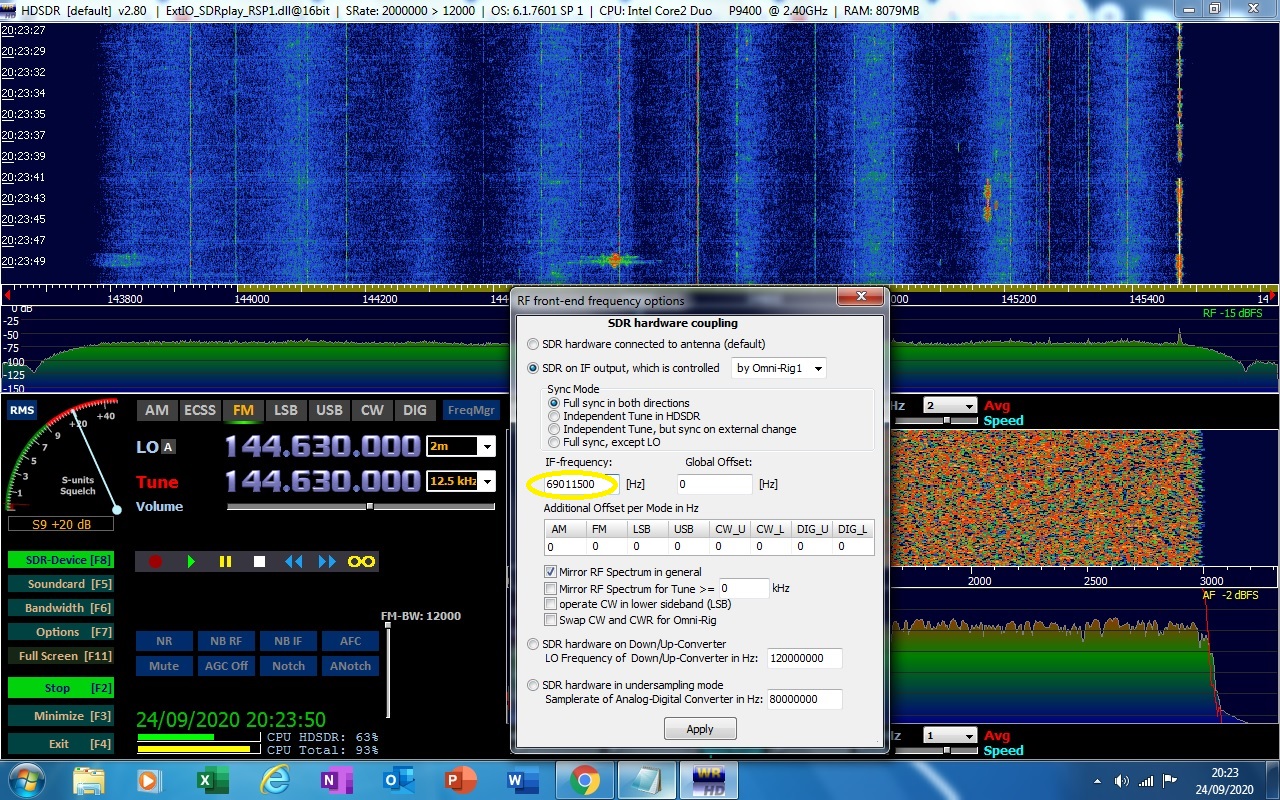
Task: Click the red record button
Action: click(155, 562)
